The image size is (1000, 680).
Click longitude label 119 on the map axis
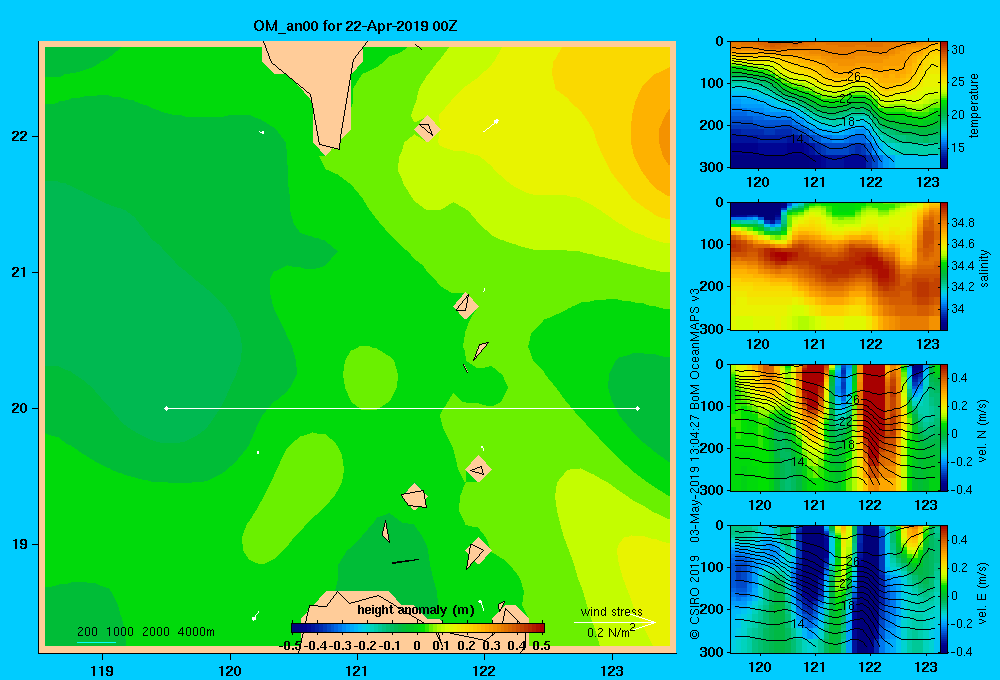[x=103, y=670]
